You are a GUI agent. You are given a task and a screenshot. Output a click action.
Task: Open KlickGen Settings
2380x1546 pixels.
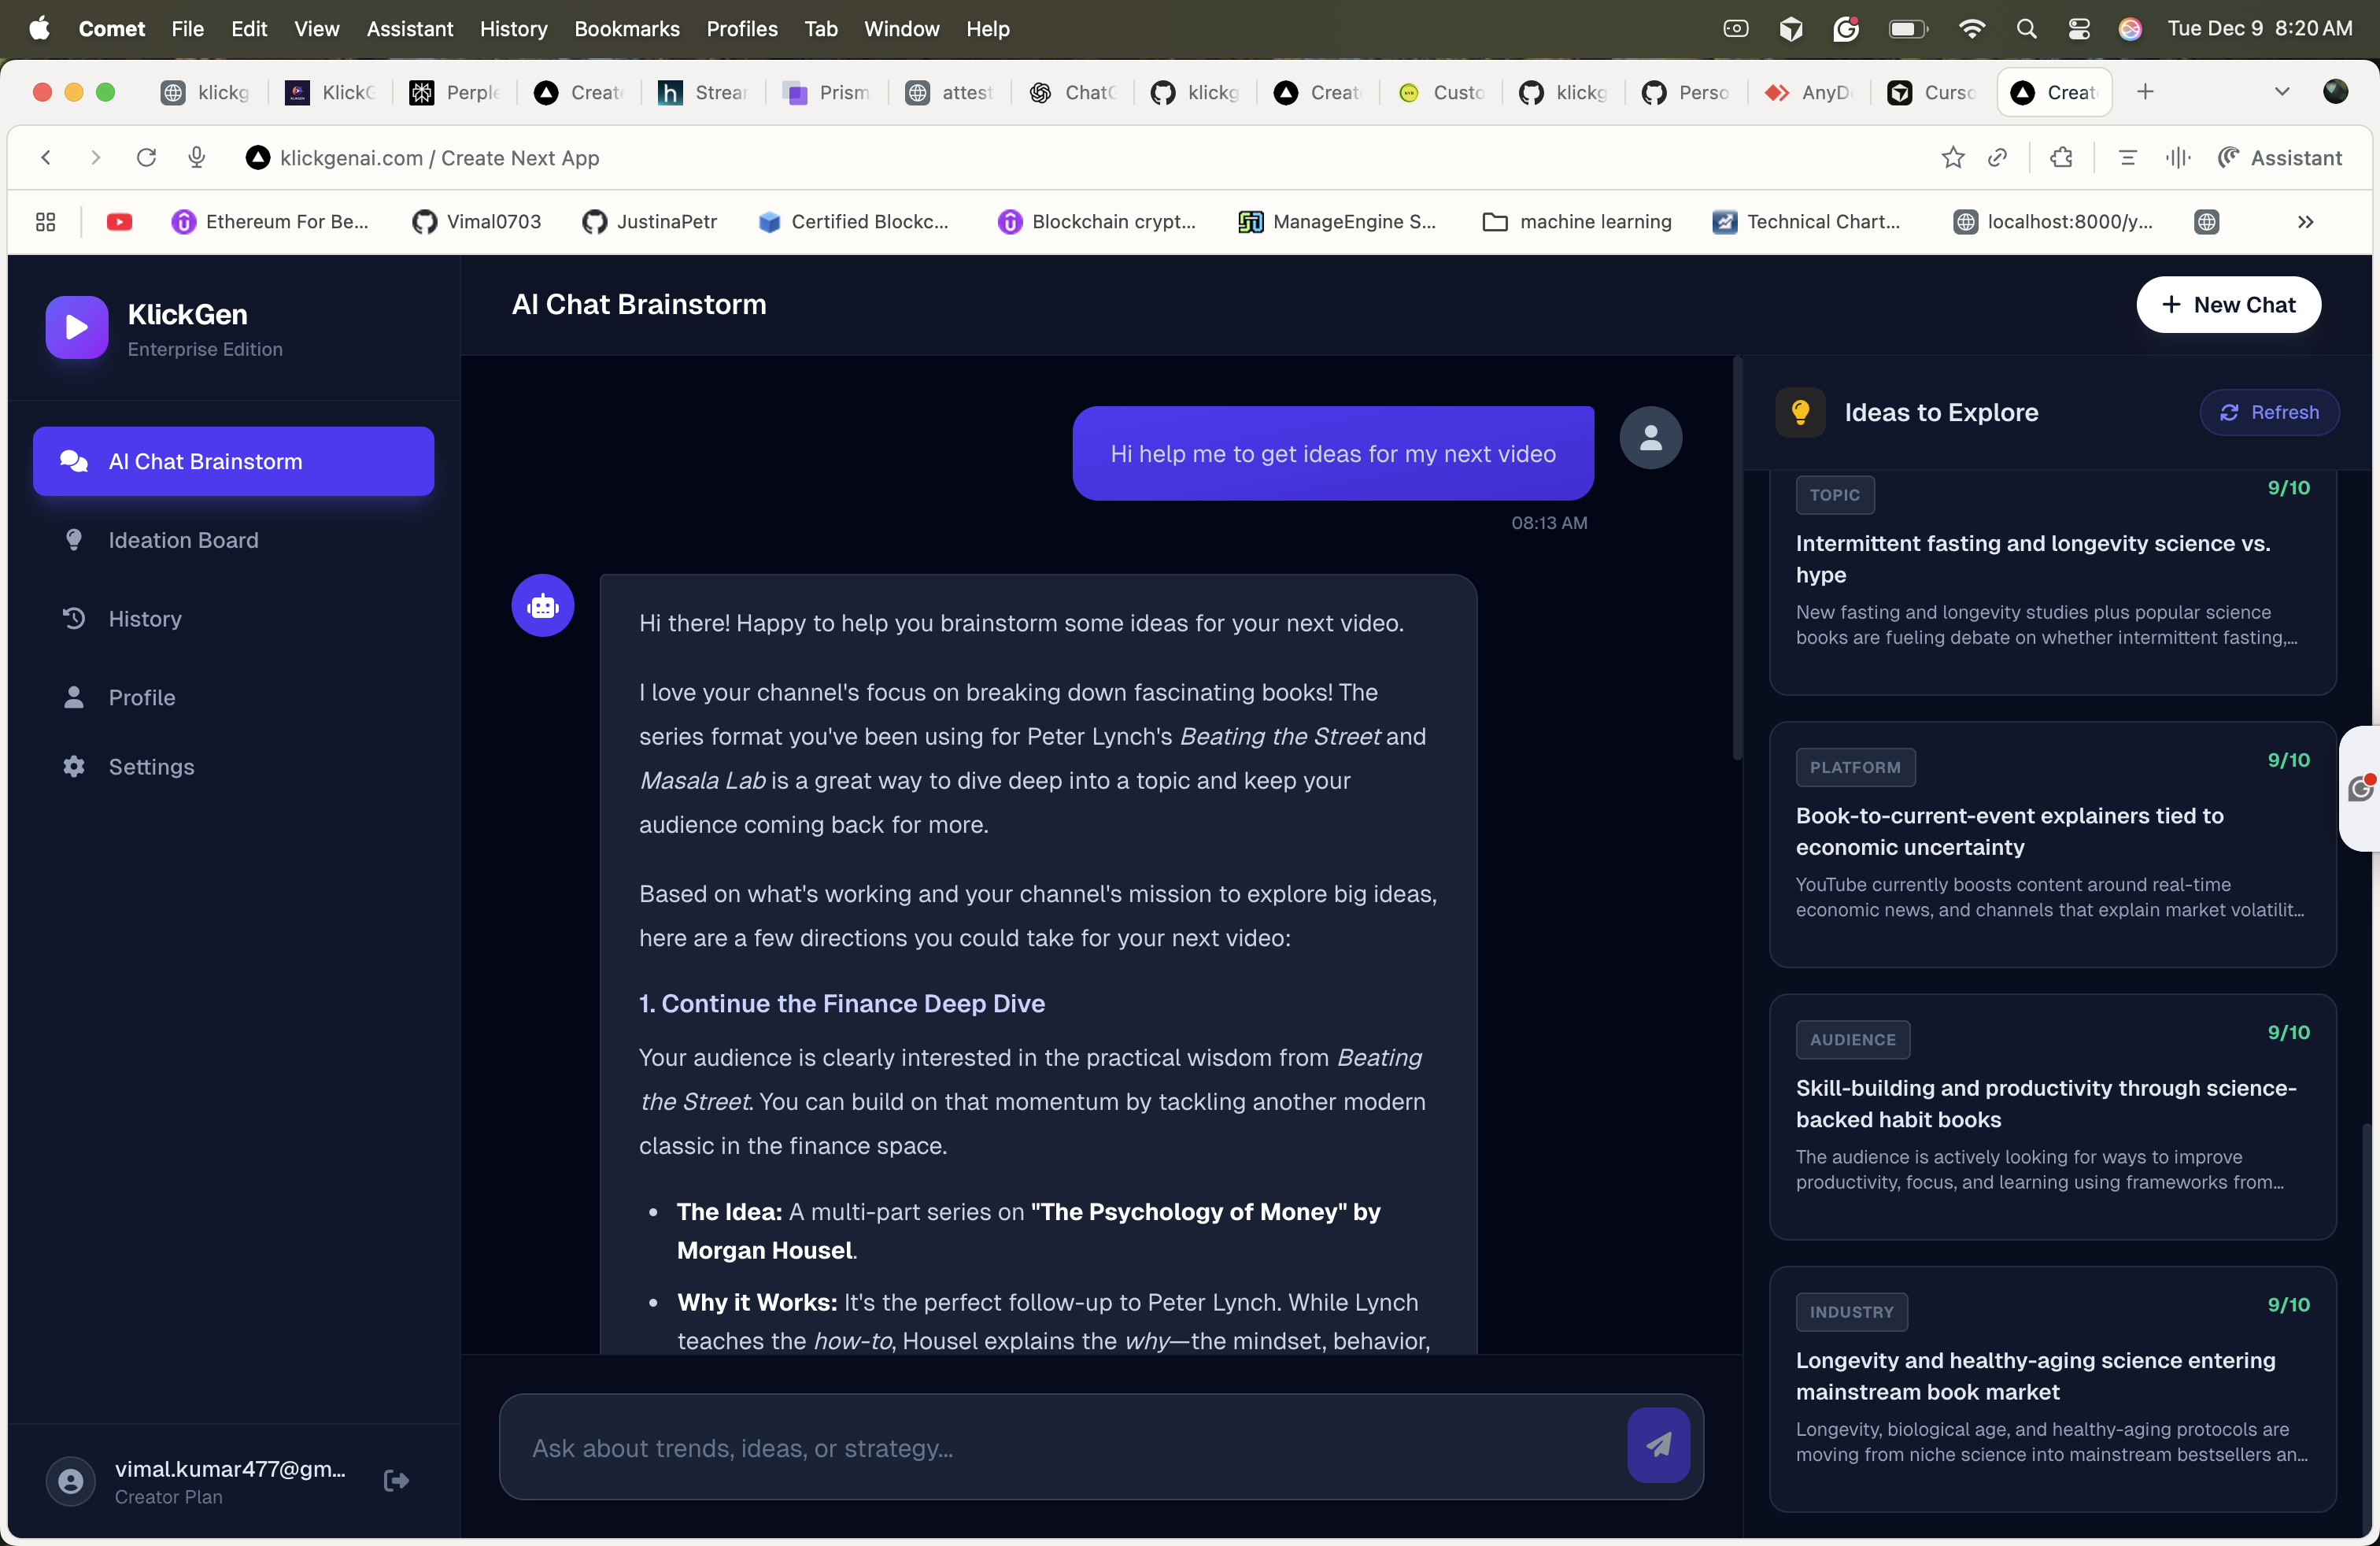pyautogui.click(x=150, y=767)
